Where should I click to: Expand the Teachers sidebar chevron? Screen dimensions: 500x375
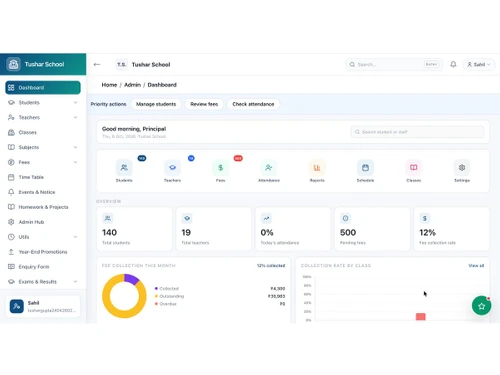[x=75, y=117]
